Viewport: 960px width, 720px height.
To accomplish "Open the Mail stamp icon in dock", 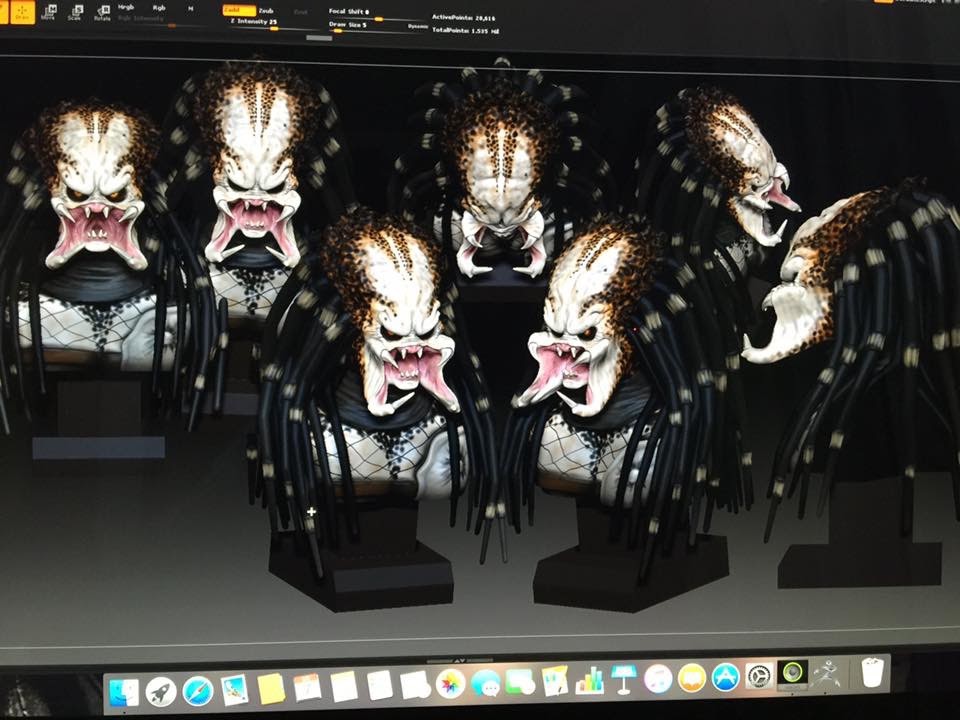I will click(x=234, y=690).
